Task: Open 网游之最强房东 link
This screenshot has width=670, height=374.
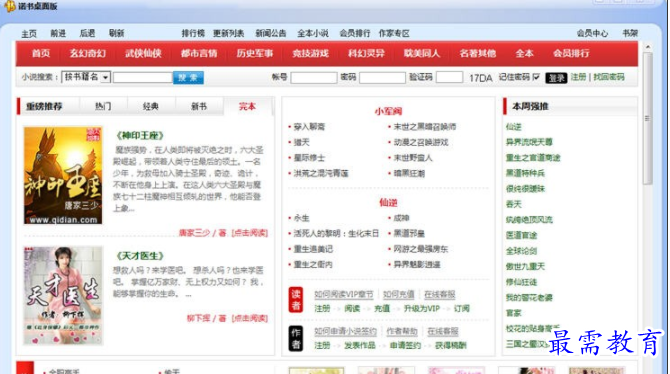Action: (x=420, y=249)
